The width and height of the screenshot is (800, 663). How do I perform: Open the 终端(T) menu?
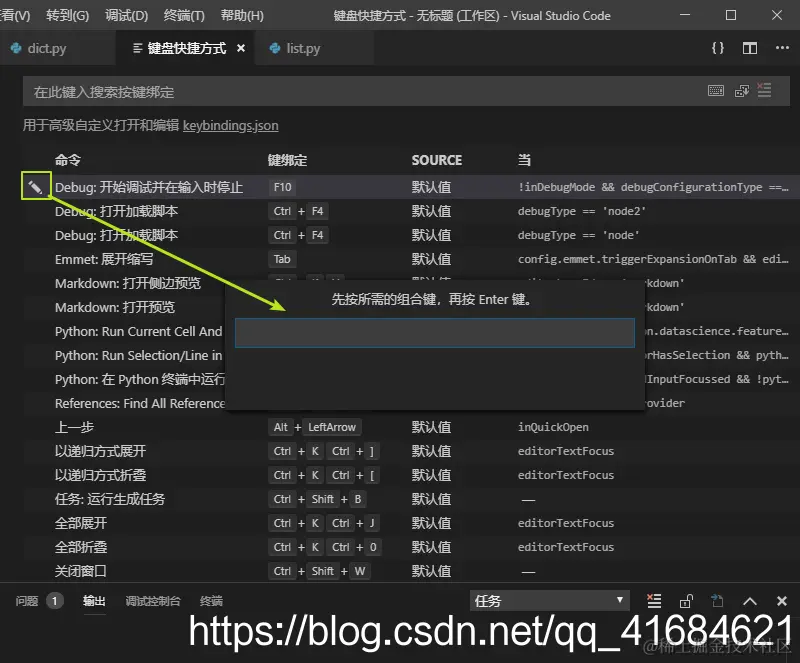184,15
